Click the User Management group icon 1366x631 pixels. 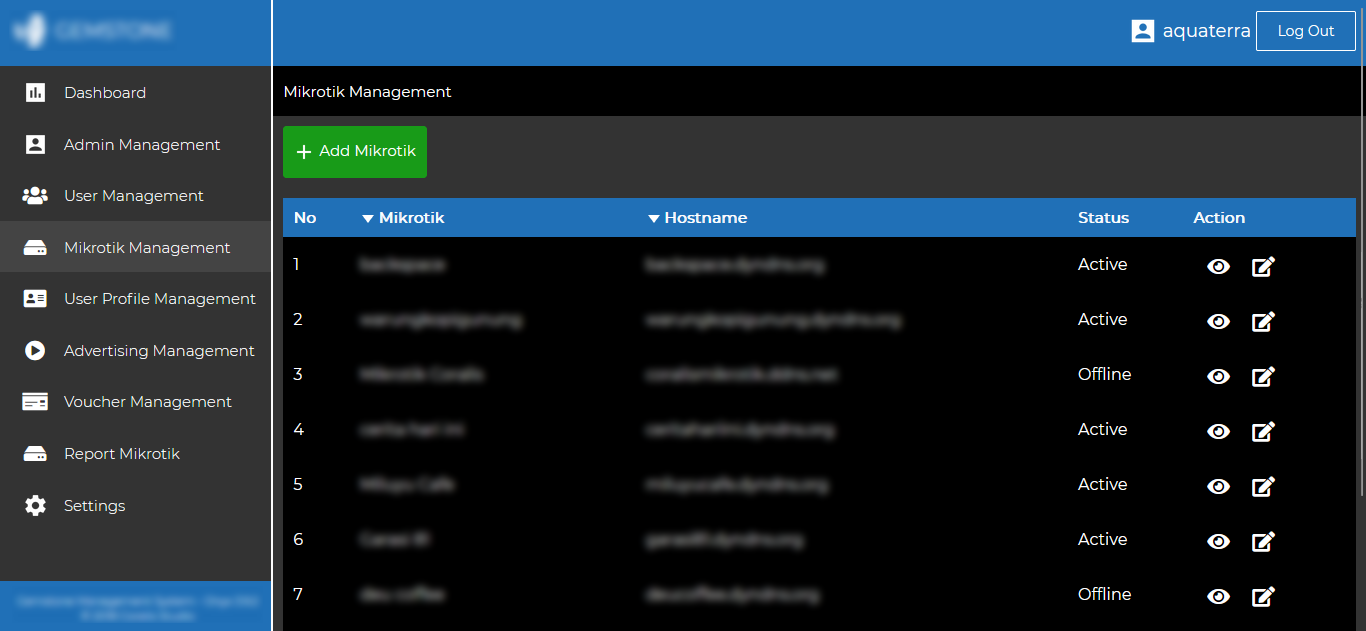(35, 196)
